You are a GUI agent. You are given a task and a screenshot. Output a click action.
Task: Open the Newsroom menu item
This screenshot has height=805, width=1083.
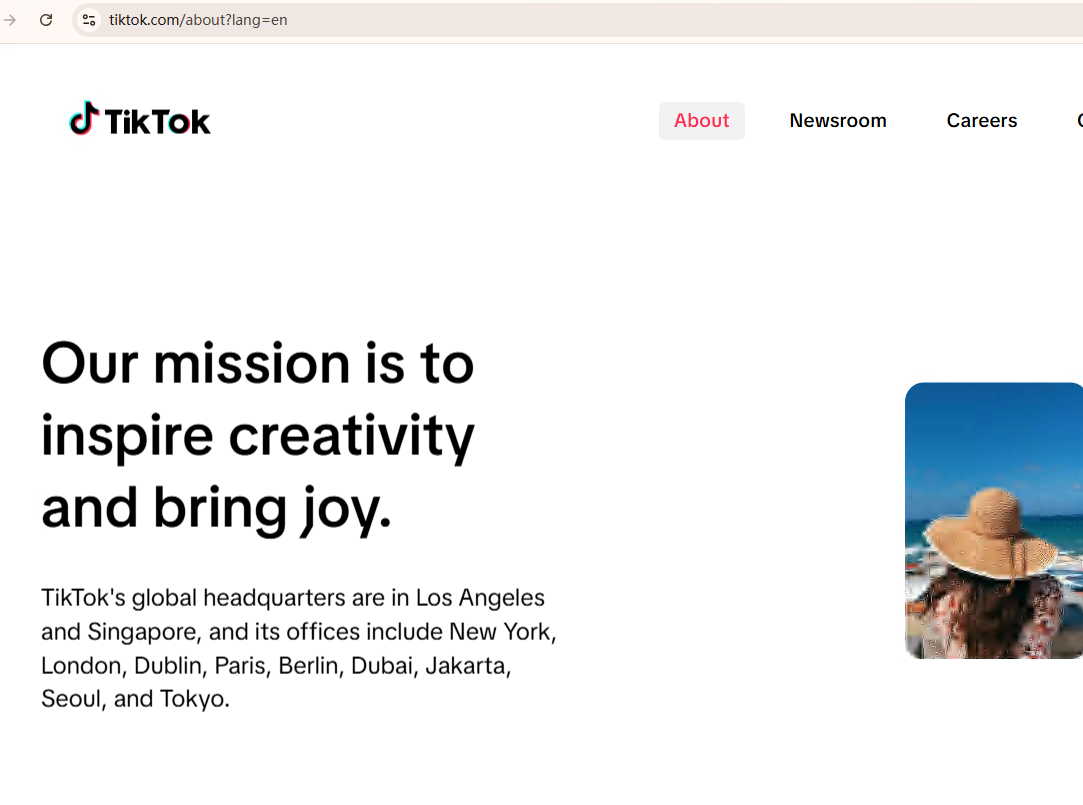tap(837, 121)
